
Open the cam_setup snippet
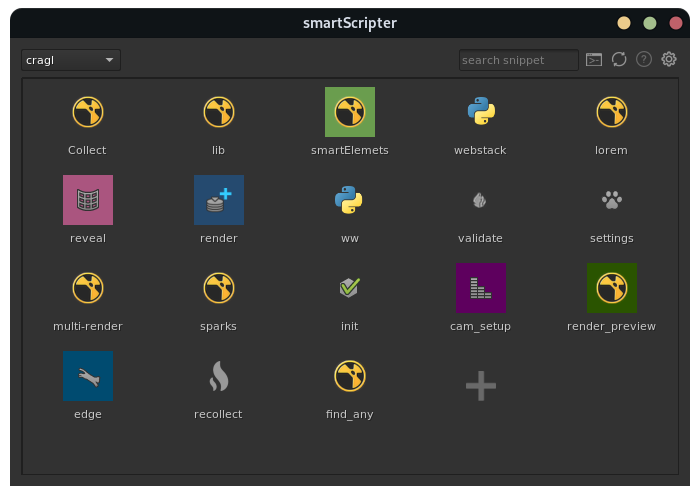point(480,288)
